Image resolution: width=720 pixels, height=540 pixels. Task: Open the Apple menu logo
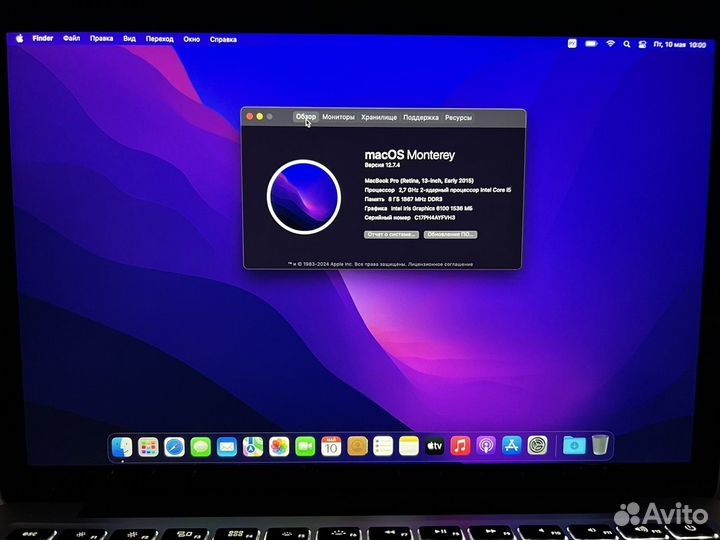click(x=20, y=39)
